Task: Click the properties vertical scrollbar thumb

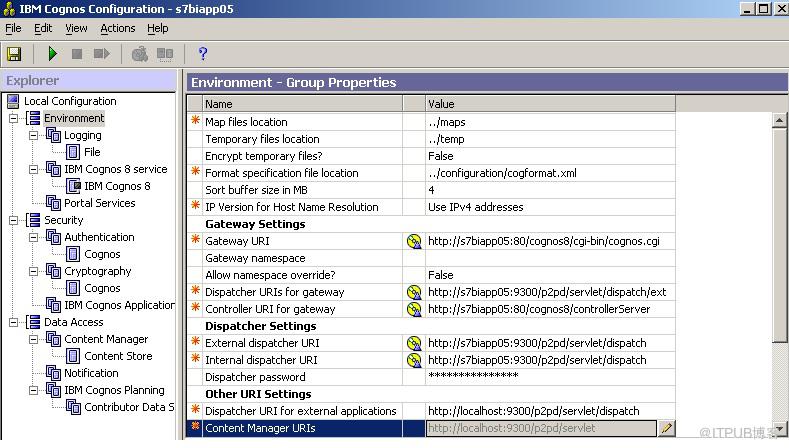Action: [779, 235]
